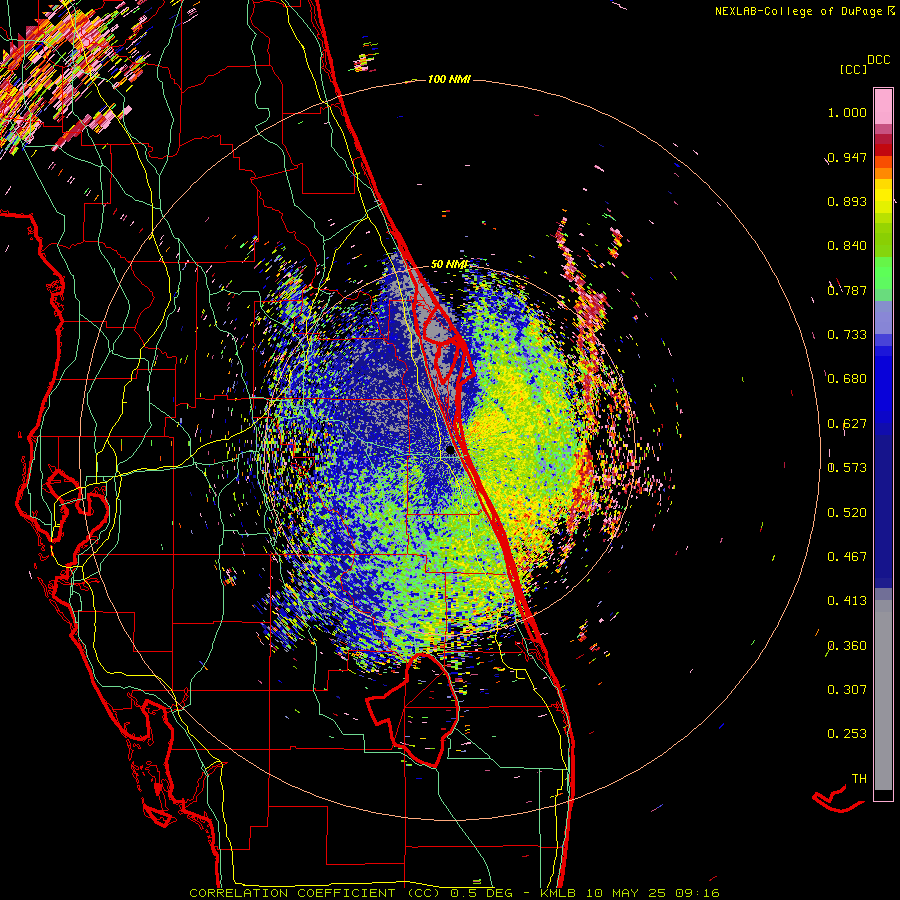Click the 0.680 legend value
Viewport: 900px width, 900px height.
[847, 379]
